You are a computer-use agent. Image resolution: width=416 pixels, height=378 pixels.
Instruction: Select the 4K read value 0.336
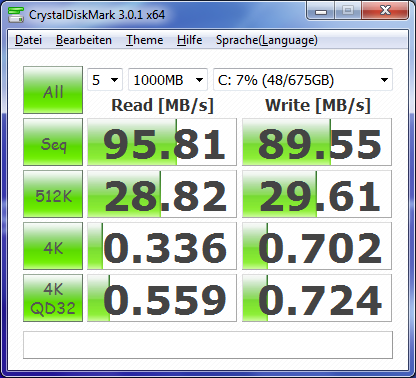162,246
